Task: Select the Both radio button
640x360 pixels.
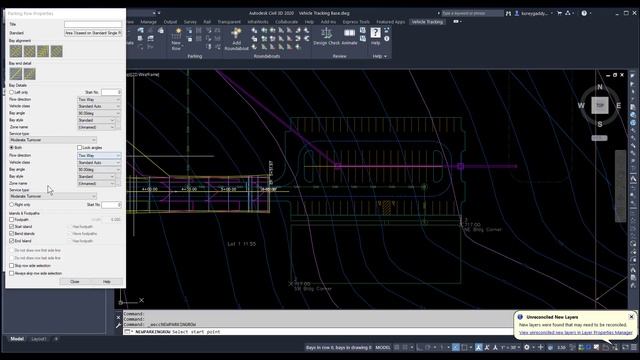Action: click(x=11, y=147)
